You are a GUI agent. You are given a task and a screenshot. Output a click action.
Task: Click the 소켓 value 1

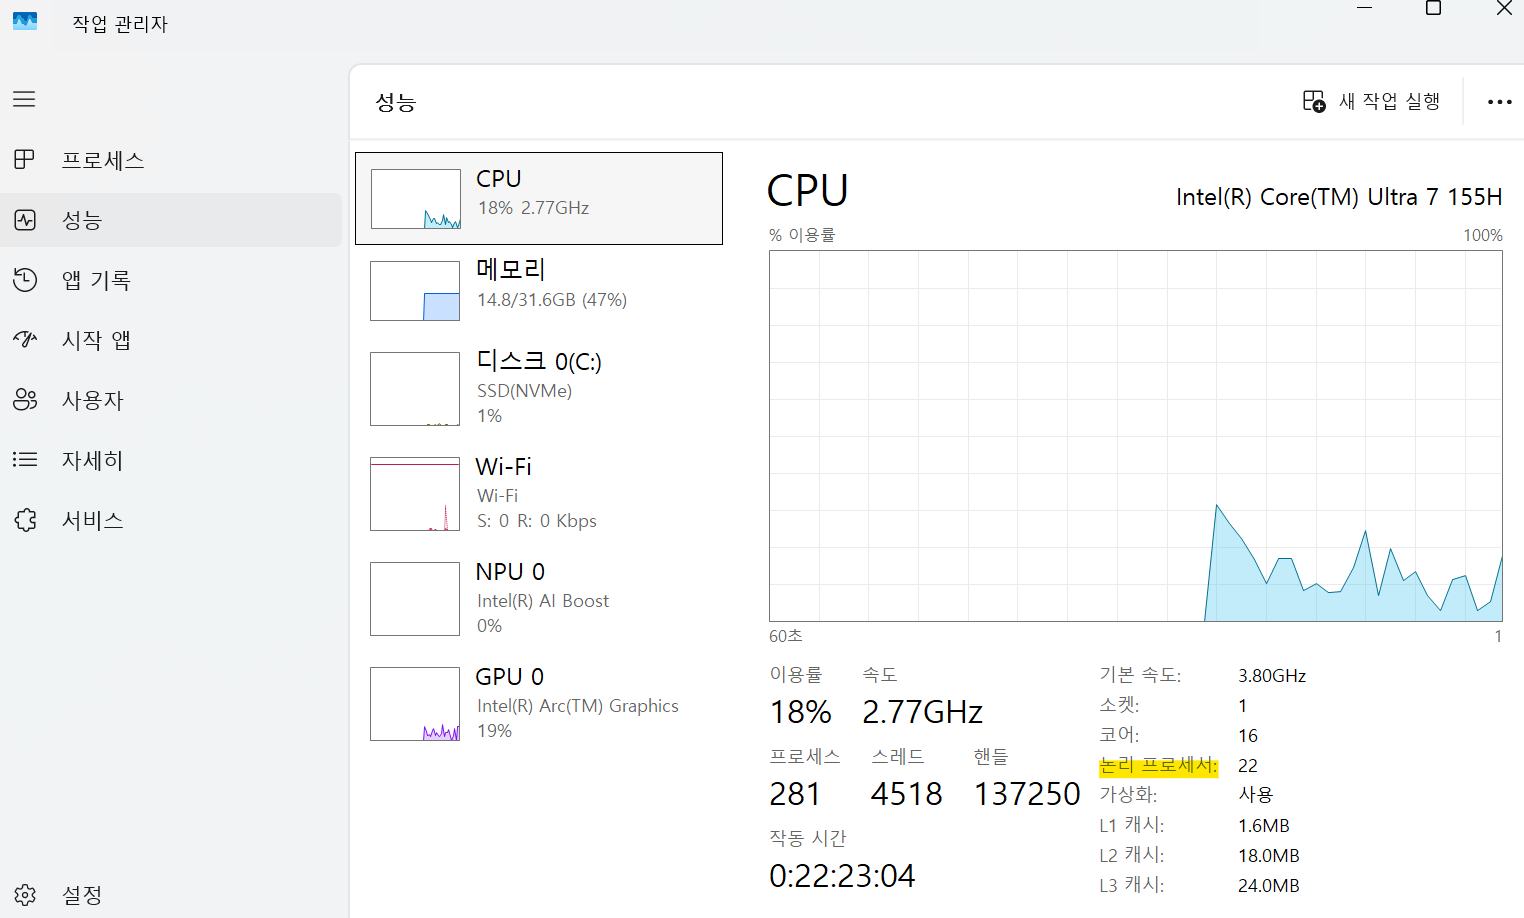click(1242, 706)
